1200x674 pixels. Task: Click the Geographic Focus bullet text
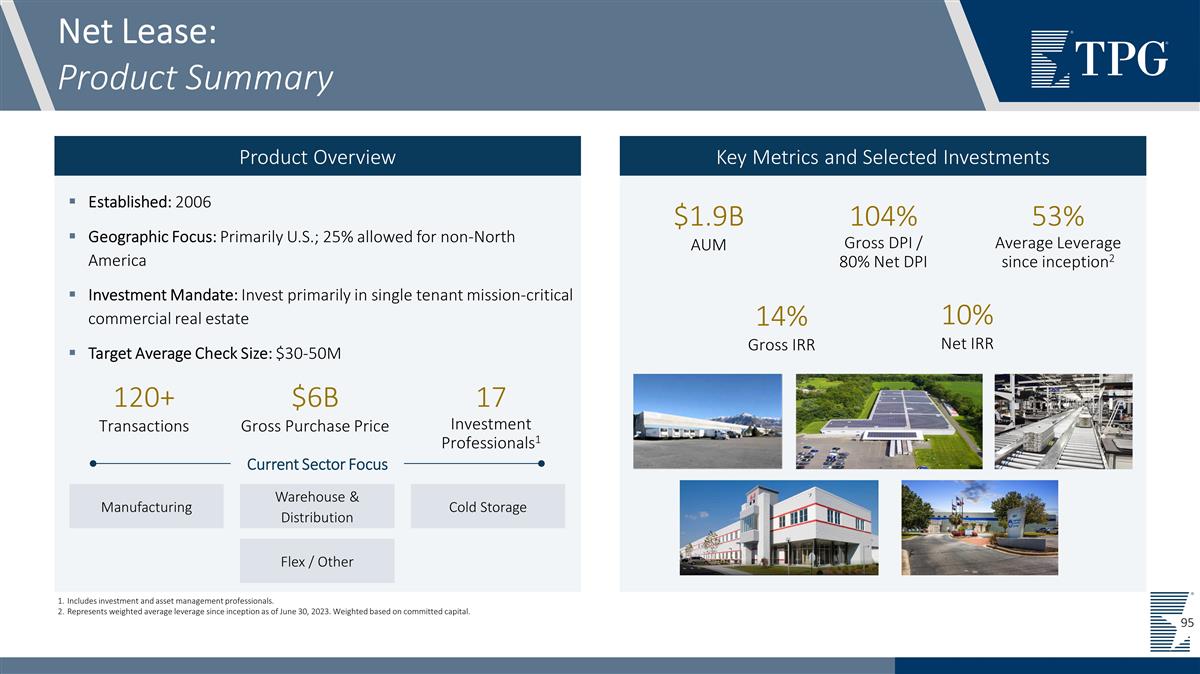pos(302,249)
